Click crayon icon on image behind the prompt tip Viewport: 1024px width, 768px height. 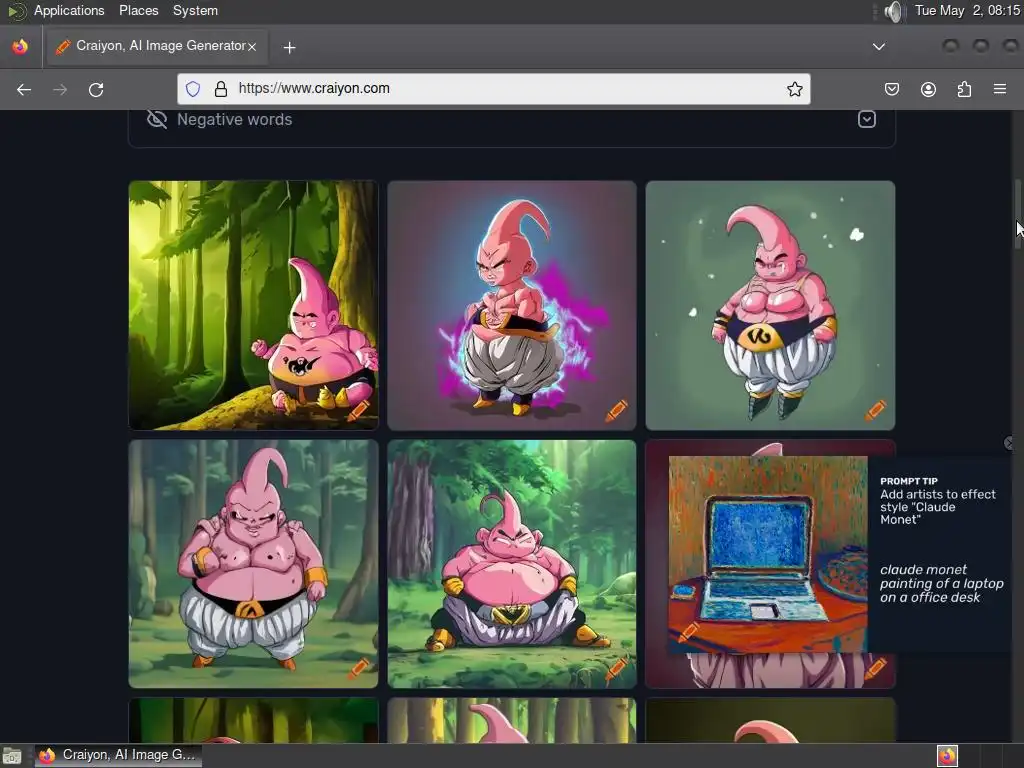coord(875,669)
